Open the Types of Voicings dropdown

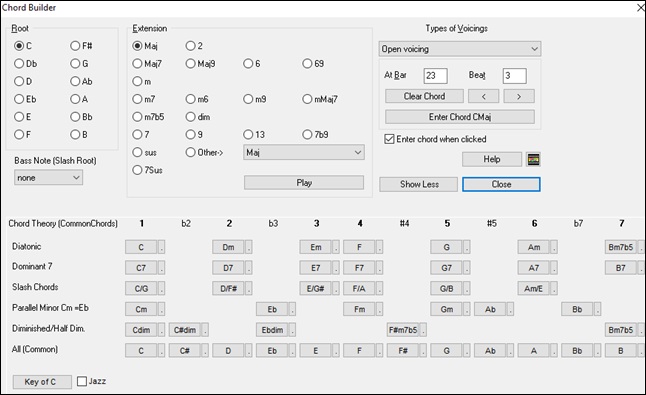460,49
